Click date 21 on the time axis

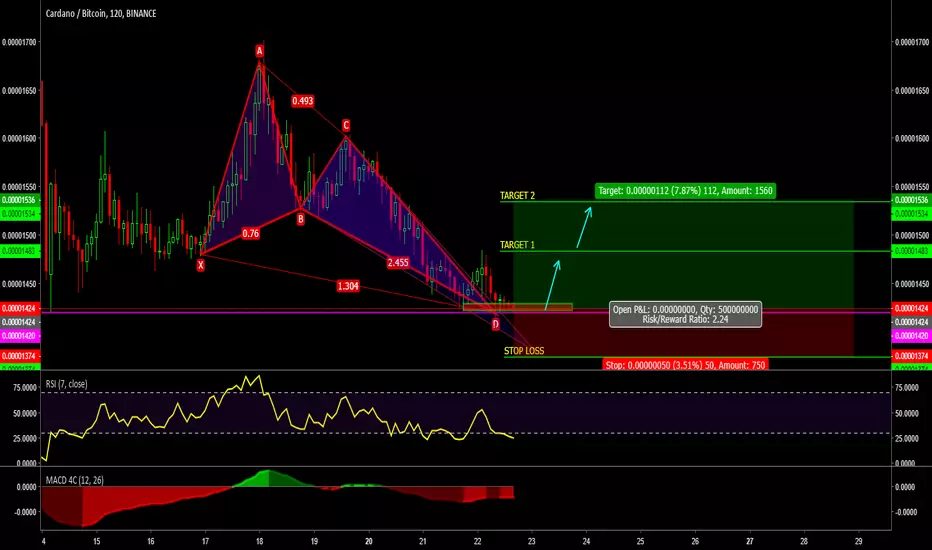coord(423,541)
